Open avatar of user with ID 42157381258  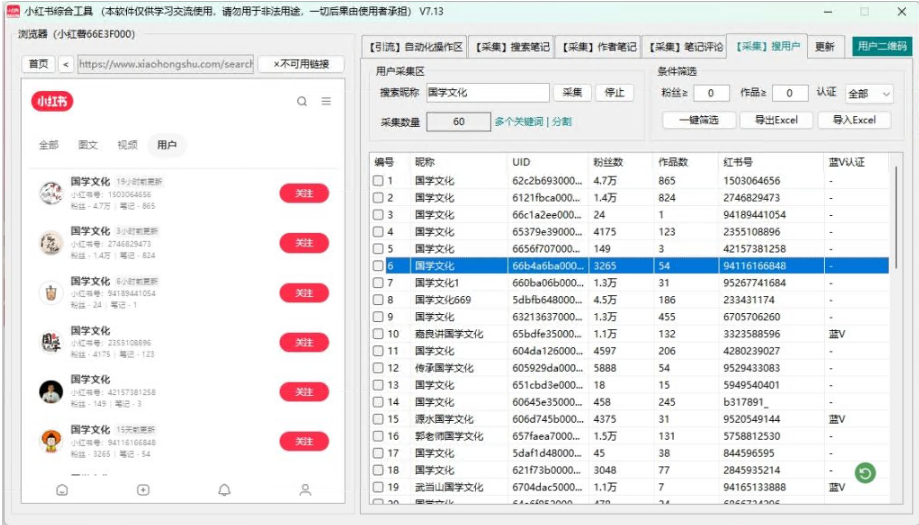coord(51,391)
